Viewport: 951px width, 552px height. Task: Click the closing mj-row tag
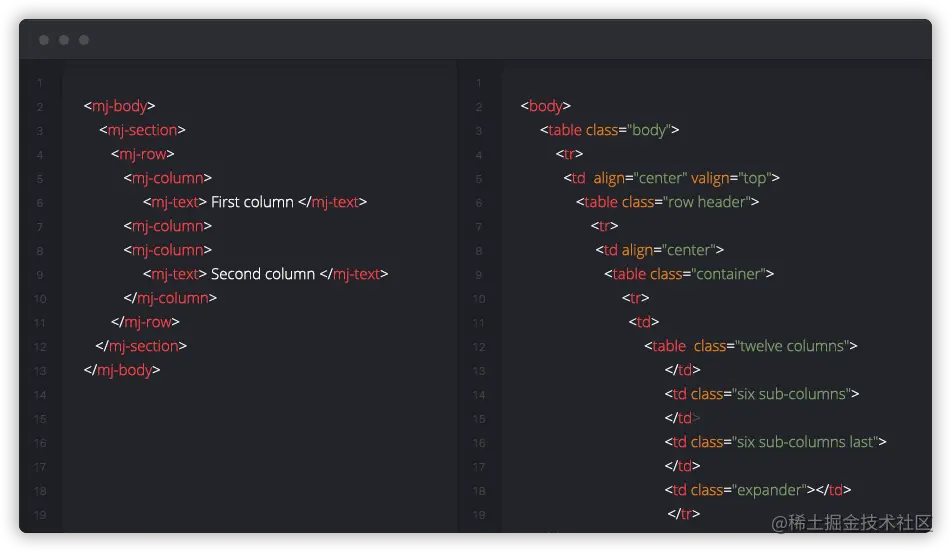(x=145, y=322)
